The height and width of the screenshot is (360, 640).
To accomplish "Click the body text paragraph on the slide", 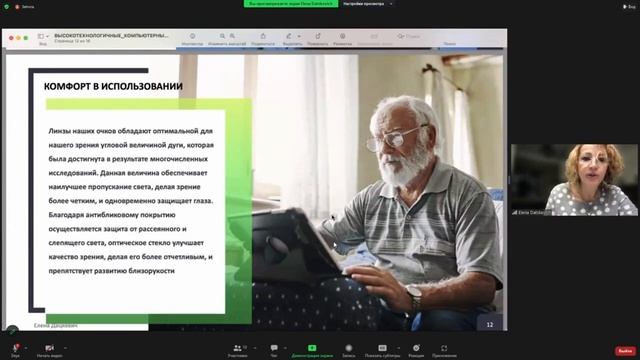I will coord(131,201).
